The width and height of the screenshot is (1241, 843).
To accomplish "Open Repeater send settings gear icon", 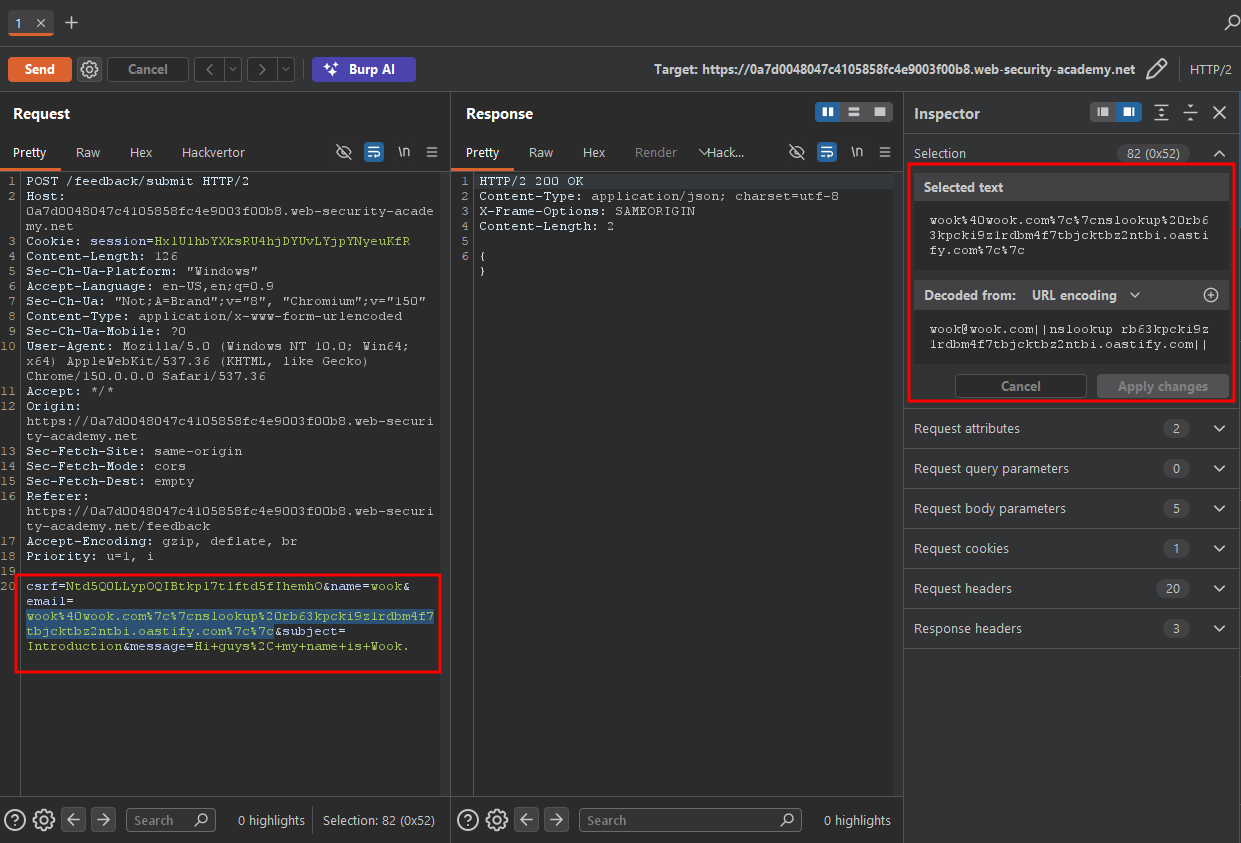I will tap(90, 69).
